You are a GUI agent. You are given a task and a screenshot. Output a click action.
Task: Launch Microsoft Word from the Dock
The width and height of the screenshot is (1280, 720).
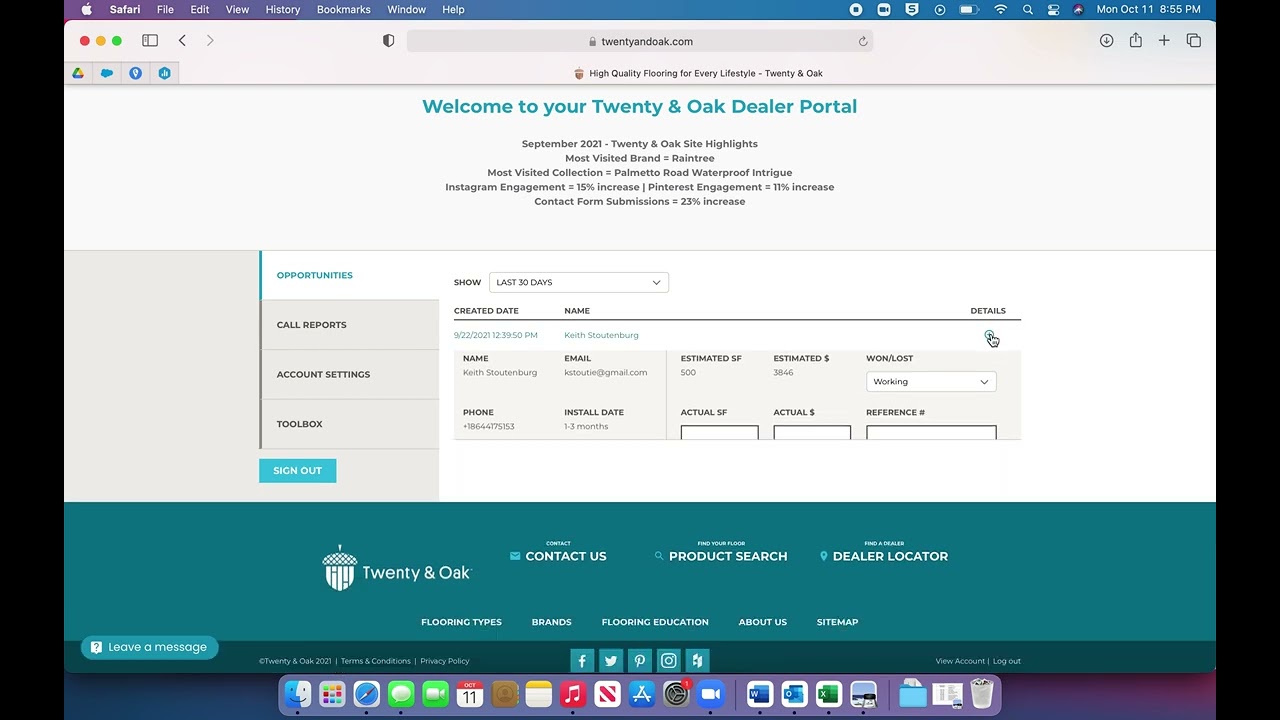pyautogui.click(x=759, y=694)
